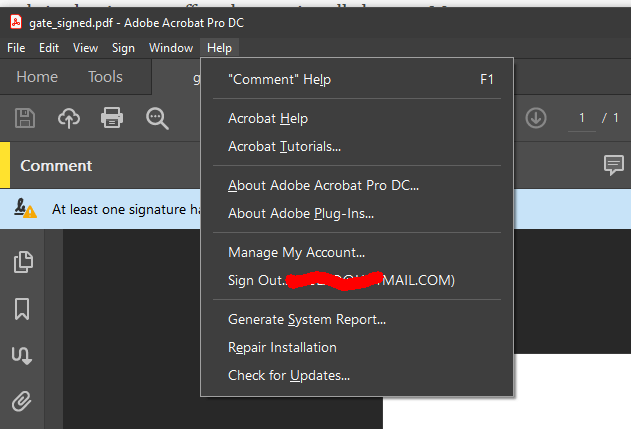Click the magnifier search icon

click(x=157, y=118)
